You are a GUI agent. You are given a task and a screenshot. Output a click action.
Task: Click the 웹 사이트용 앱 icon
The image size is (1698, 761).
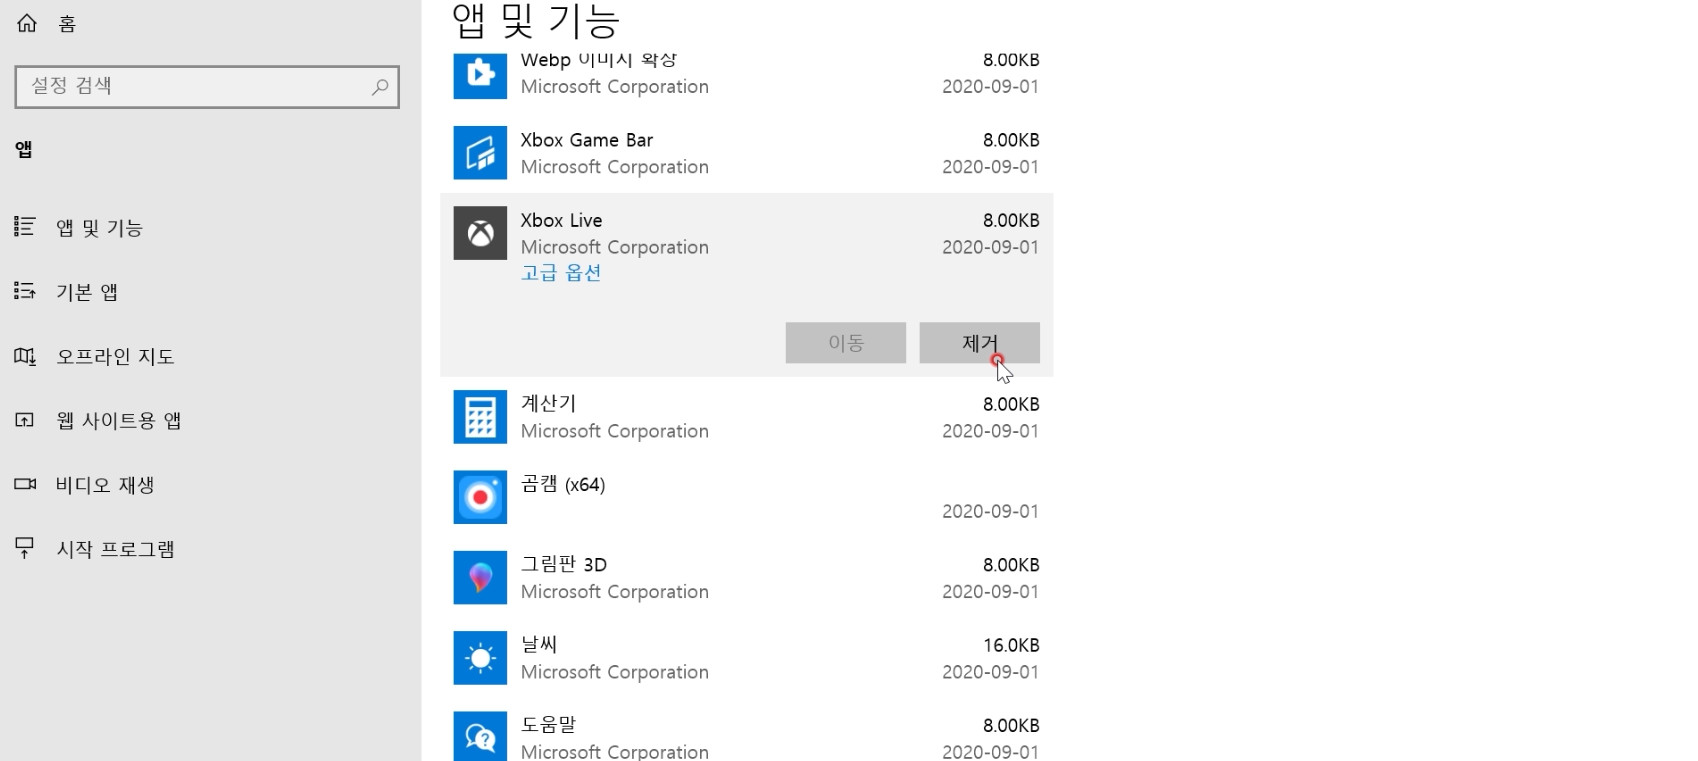(x=24, y=420)
